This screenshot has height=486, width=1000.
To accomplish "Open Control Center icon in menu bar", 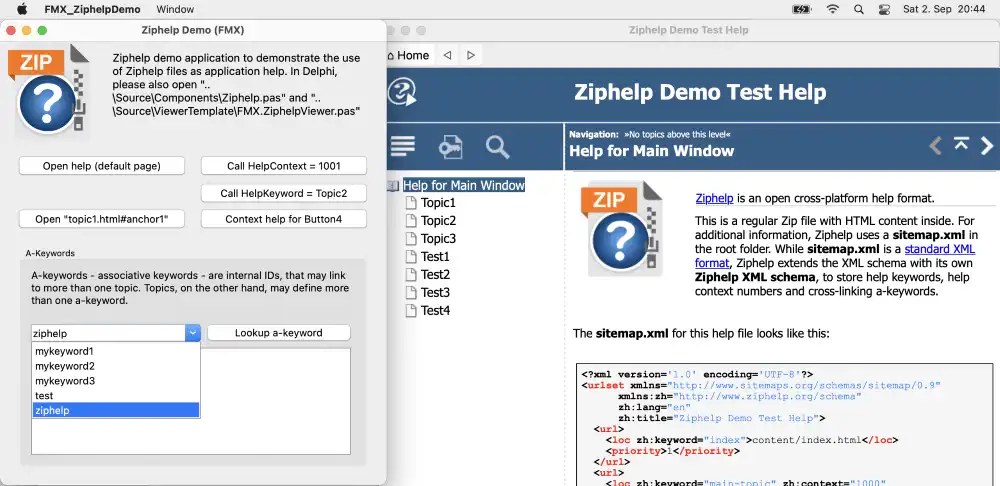I will click(x=884, y=9).
